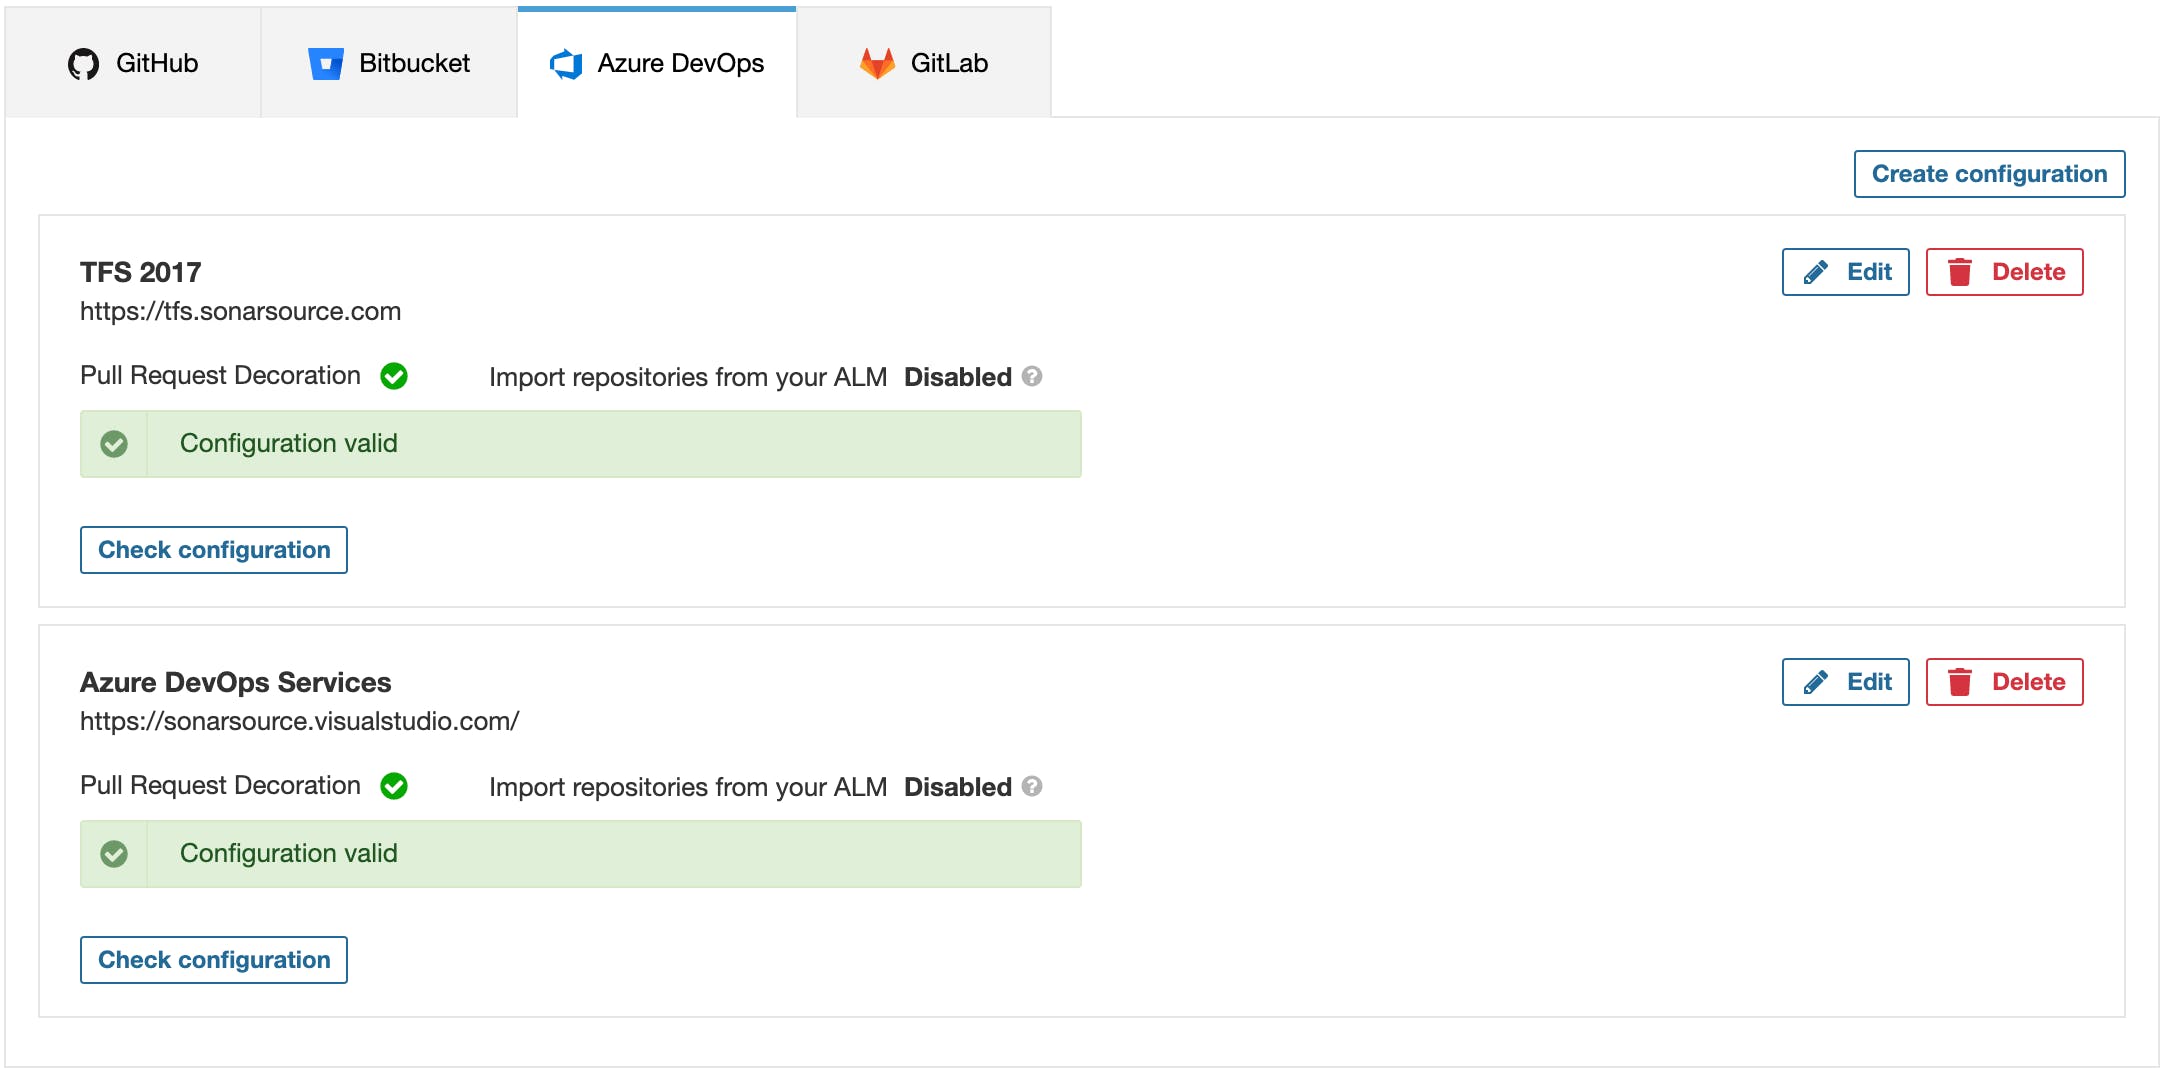Click the check icon in Configuration valid banner
2162x1070 pixels.
point(115,443)
